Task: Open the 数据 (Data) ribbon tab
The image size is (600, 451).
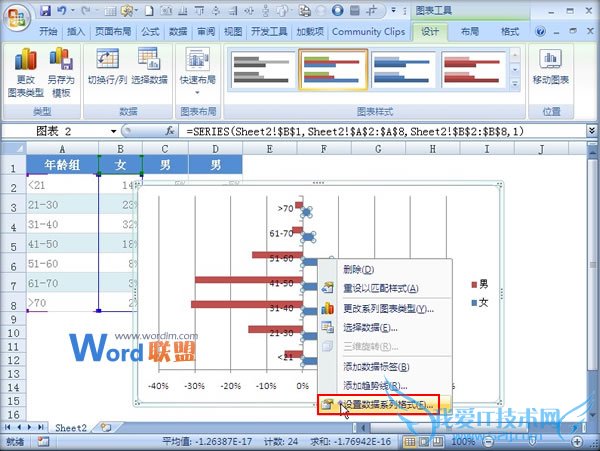Action: pyautogui.click(x=178, y=32)
